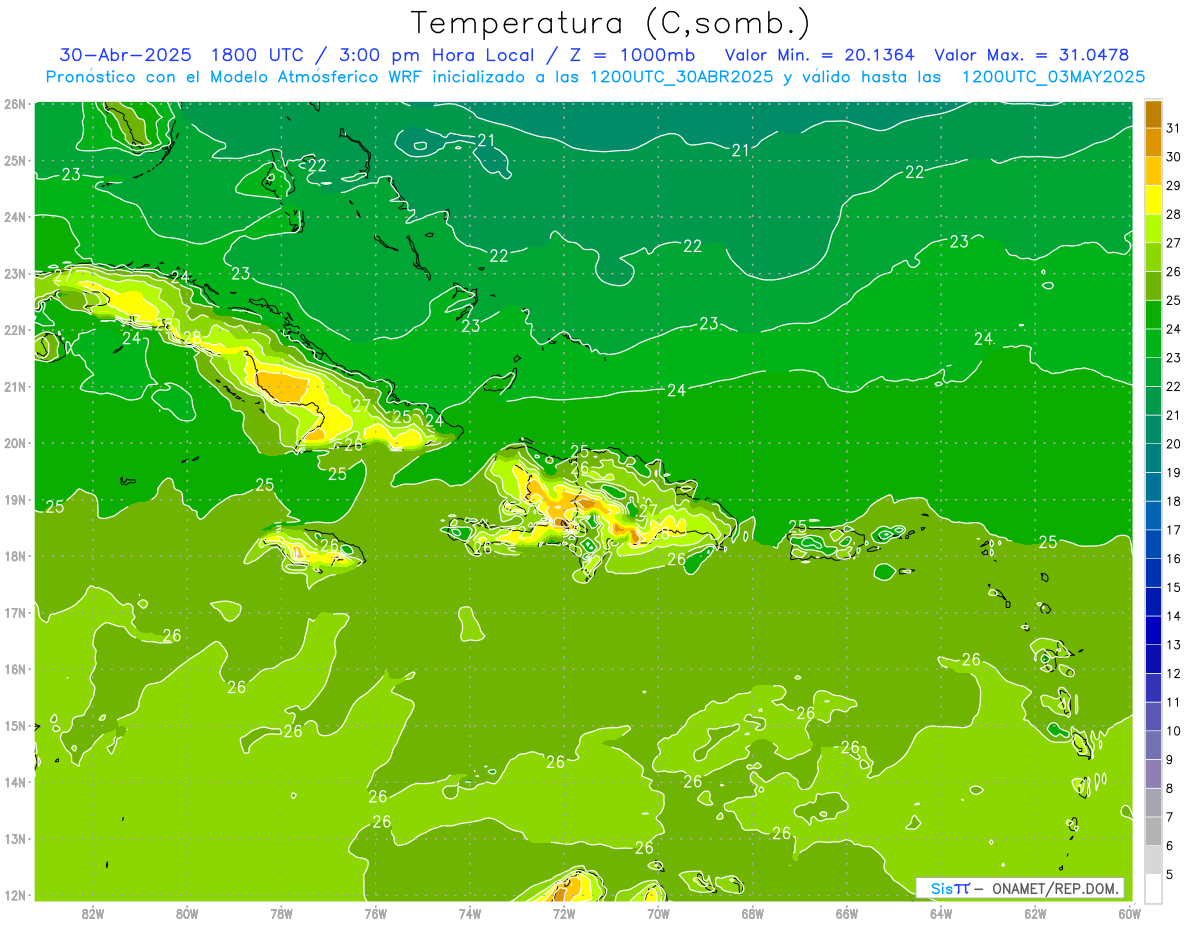This screenshot has height=927, width=1200.
Task: Click the yellow swatch between 28 and 29
Action: (1154, 201)
